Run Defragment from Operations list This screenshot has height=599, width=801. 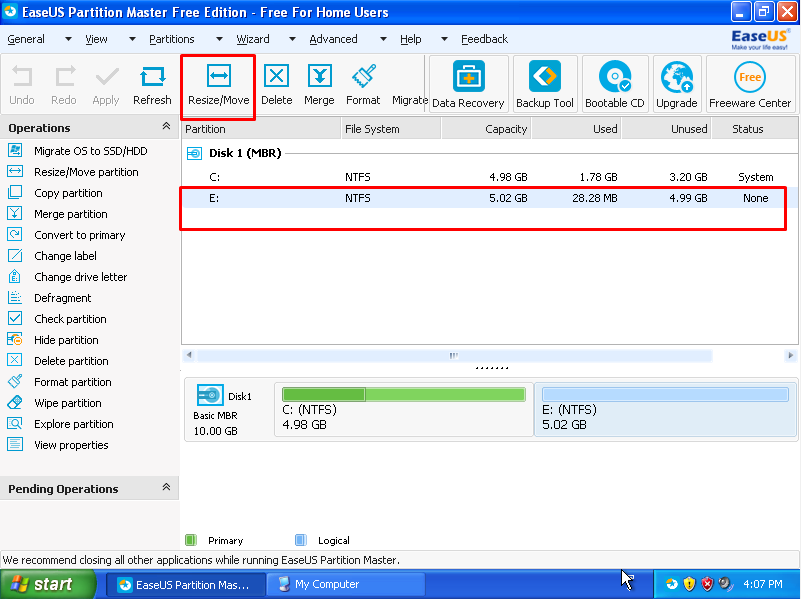(62, 297)
